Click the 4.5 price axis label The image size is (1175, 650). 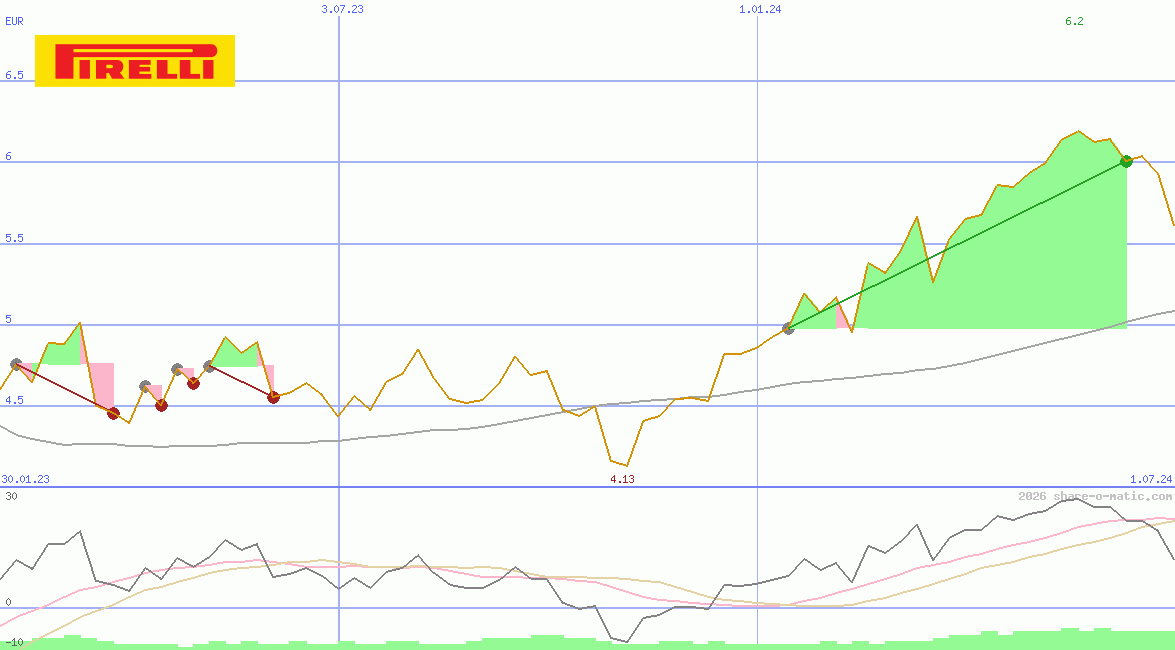(x=14, y=400)
